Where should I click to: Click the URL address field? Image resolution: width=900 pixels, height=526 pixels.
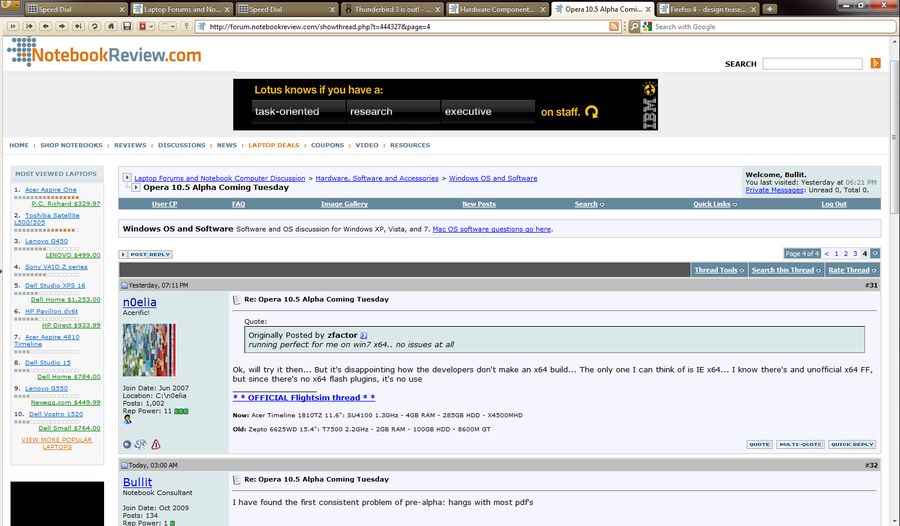point(408,26)
